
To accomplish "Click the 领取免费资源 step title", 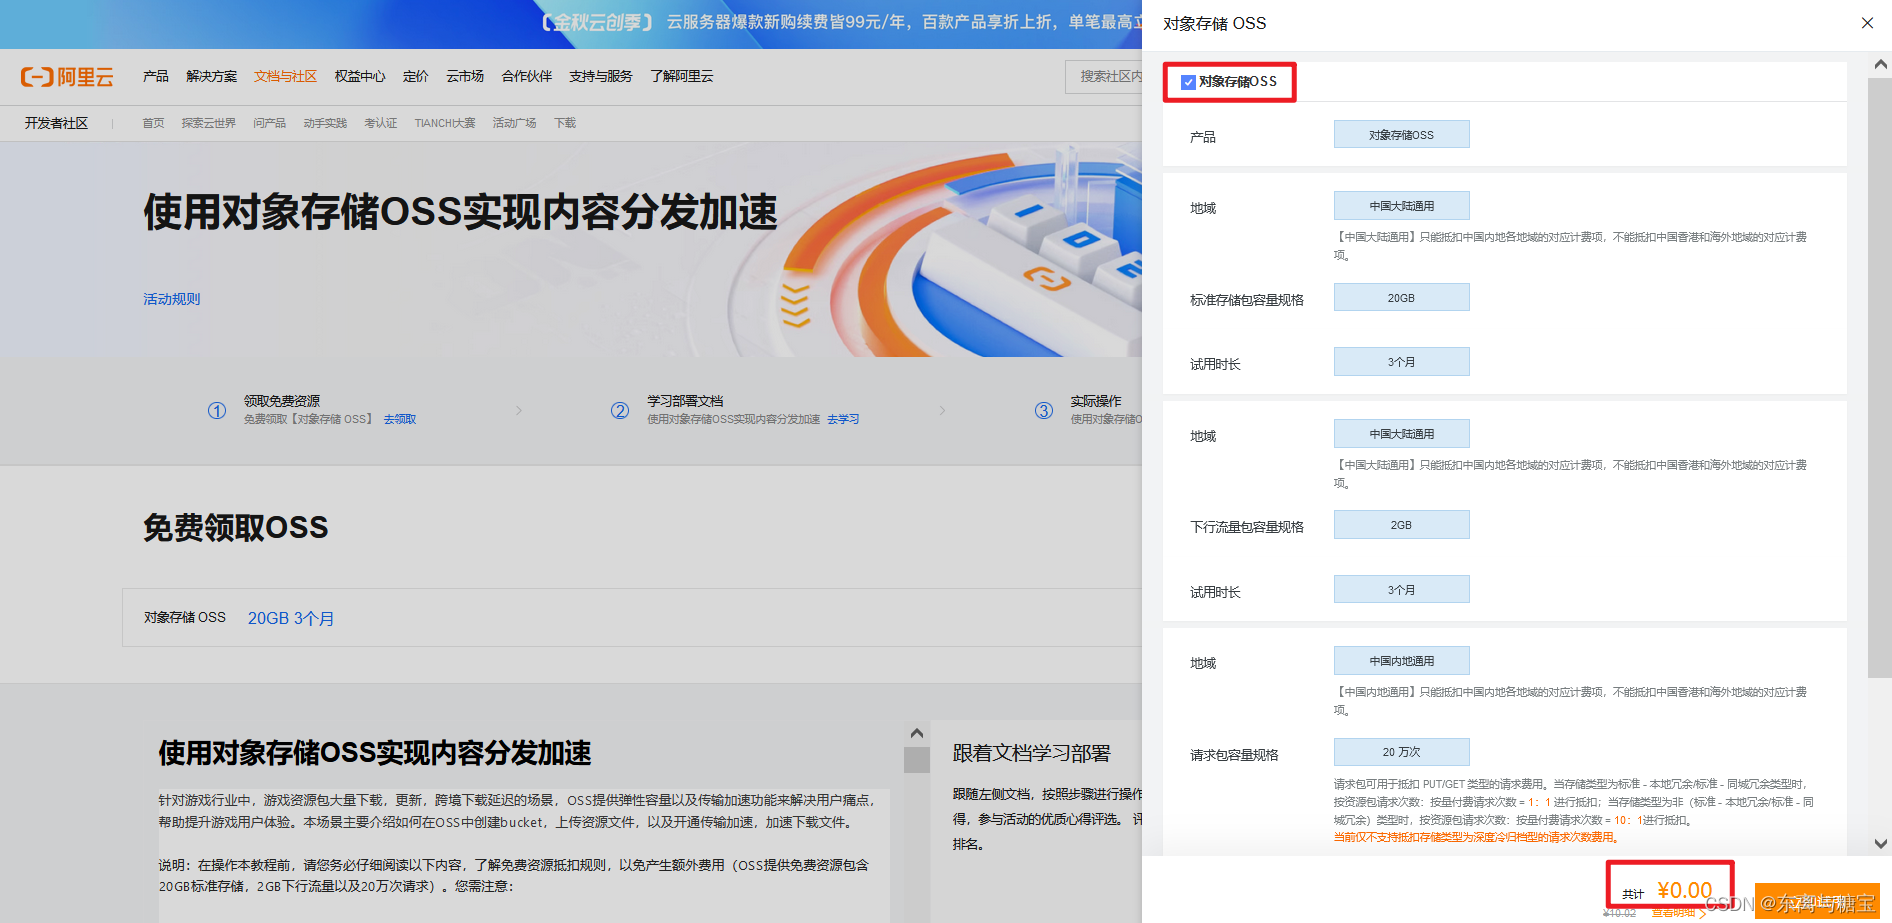I will pos(282,401).
